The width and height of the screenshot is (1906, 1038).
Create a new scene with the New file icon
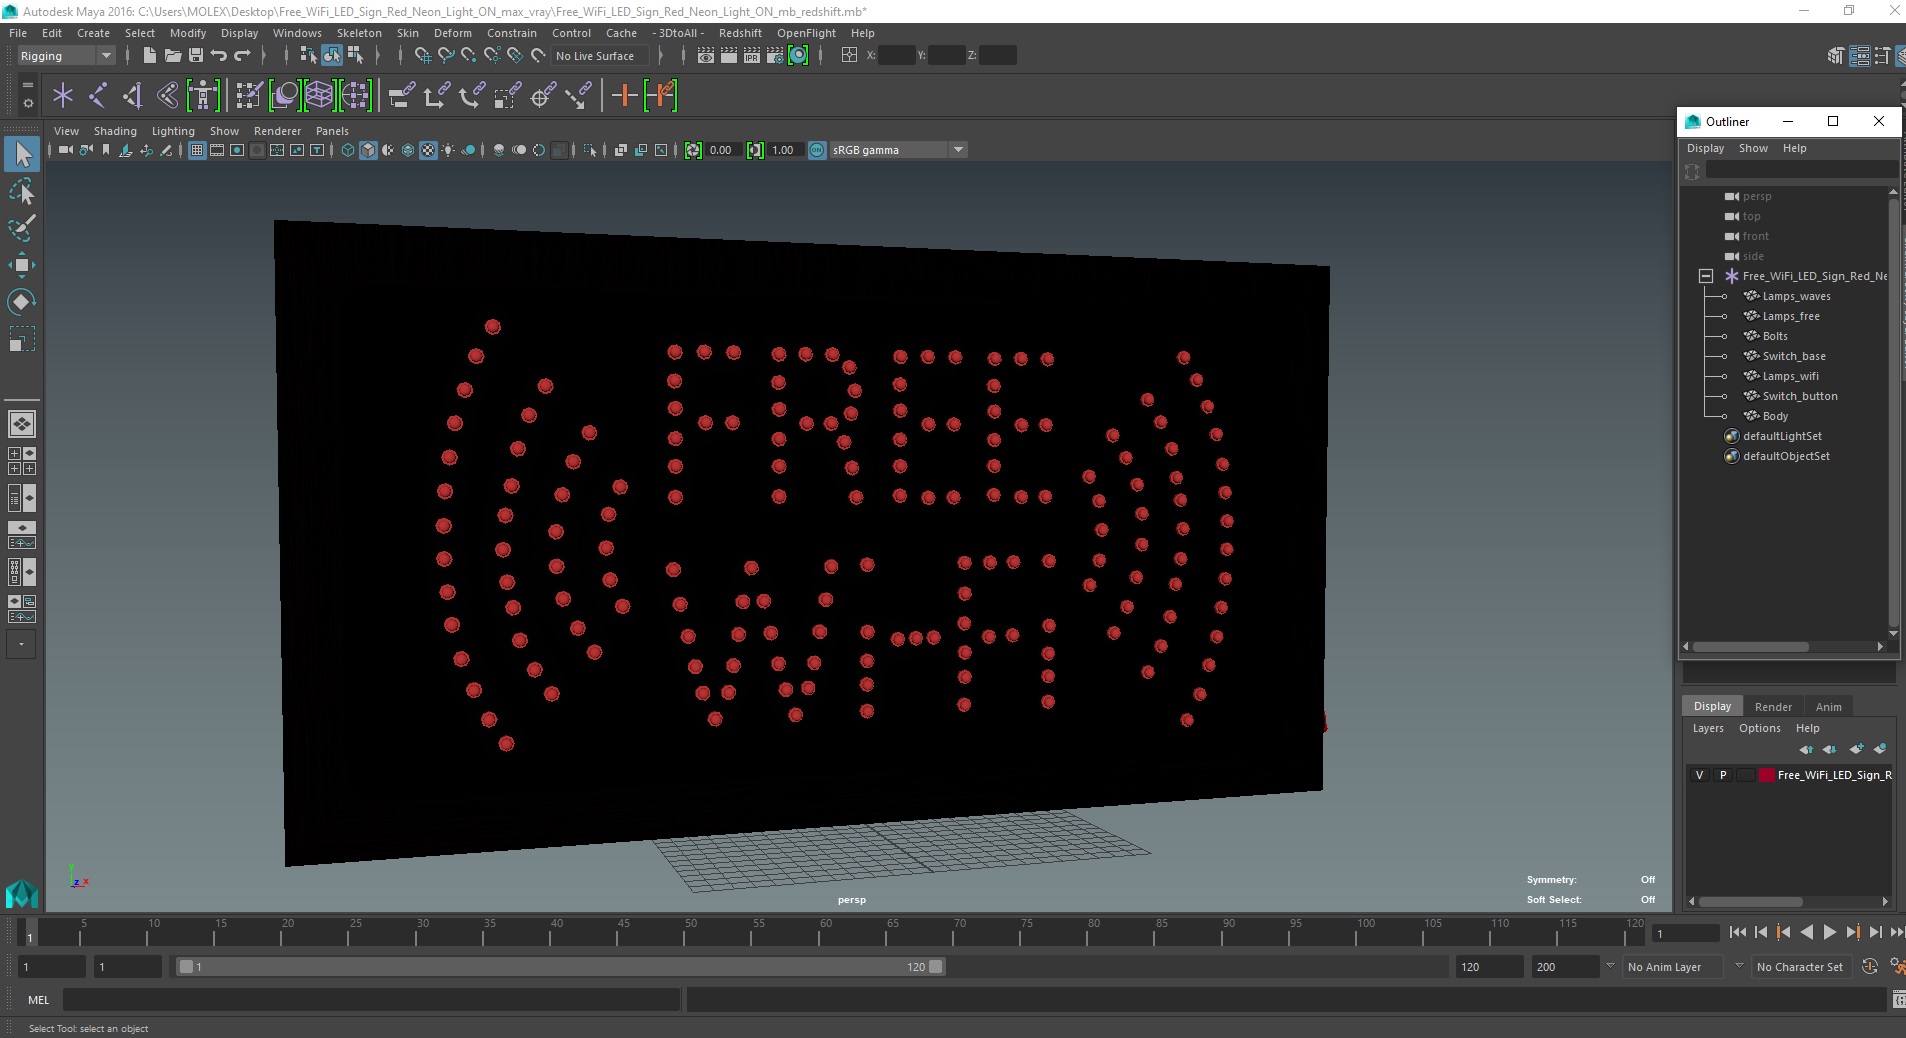(x=149, y=56)
